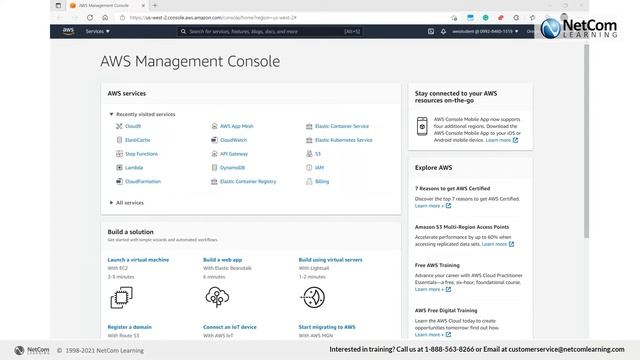This screenshot has height=360, width=640.
Task: Click the mobile phone app icon
Action: (x=422, y=126)
